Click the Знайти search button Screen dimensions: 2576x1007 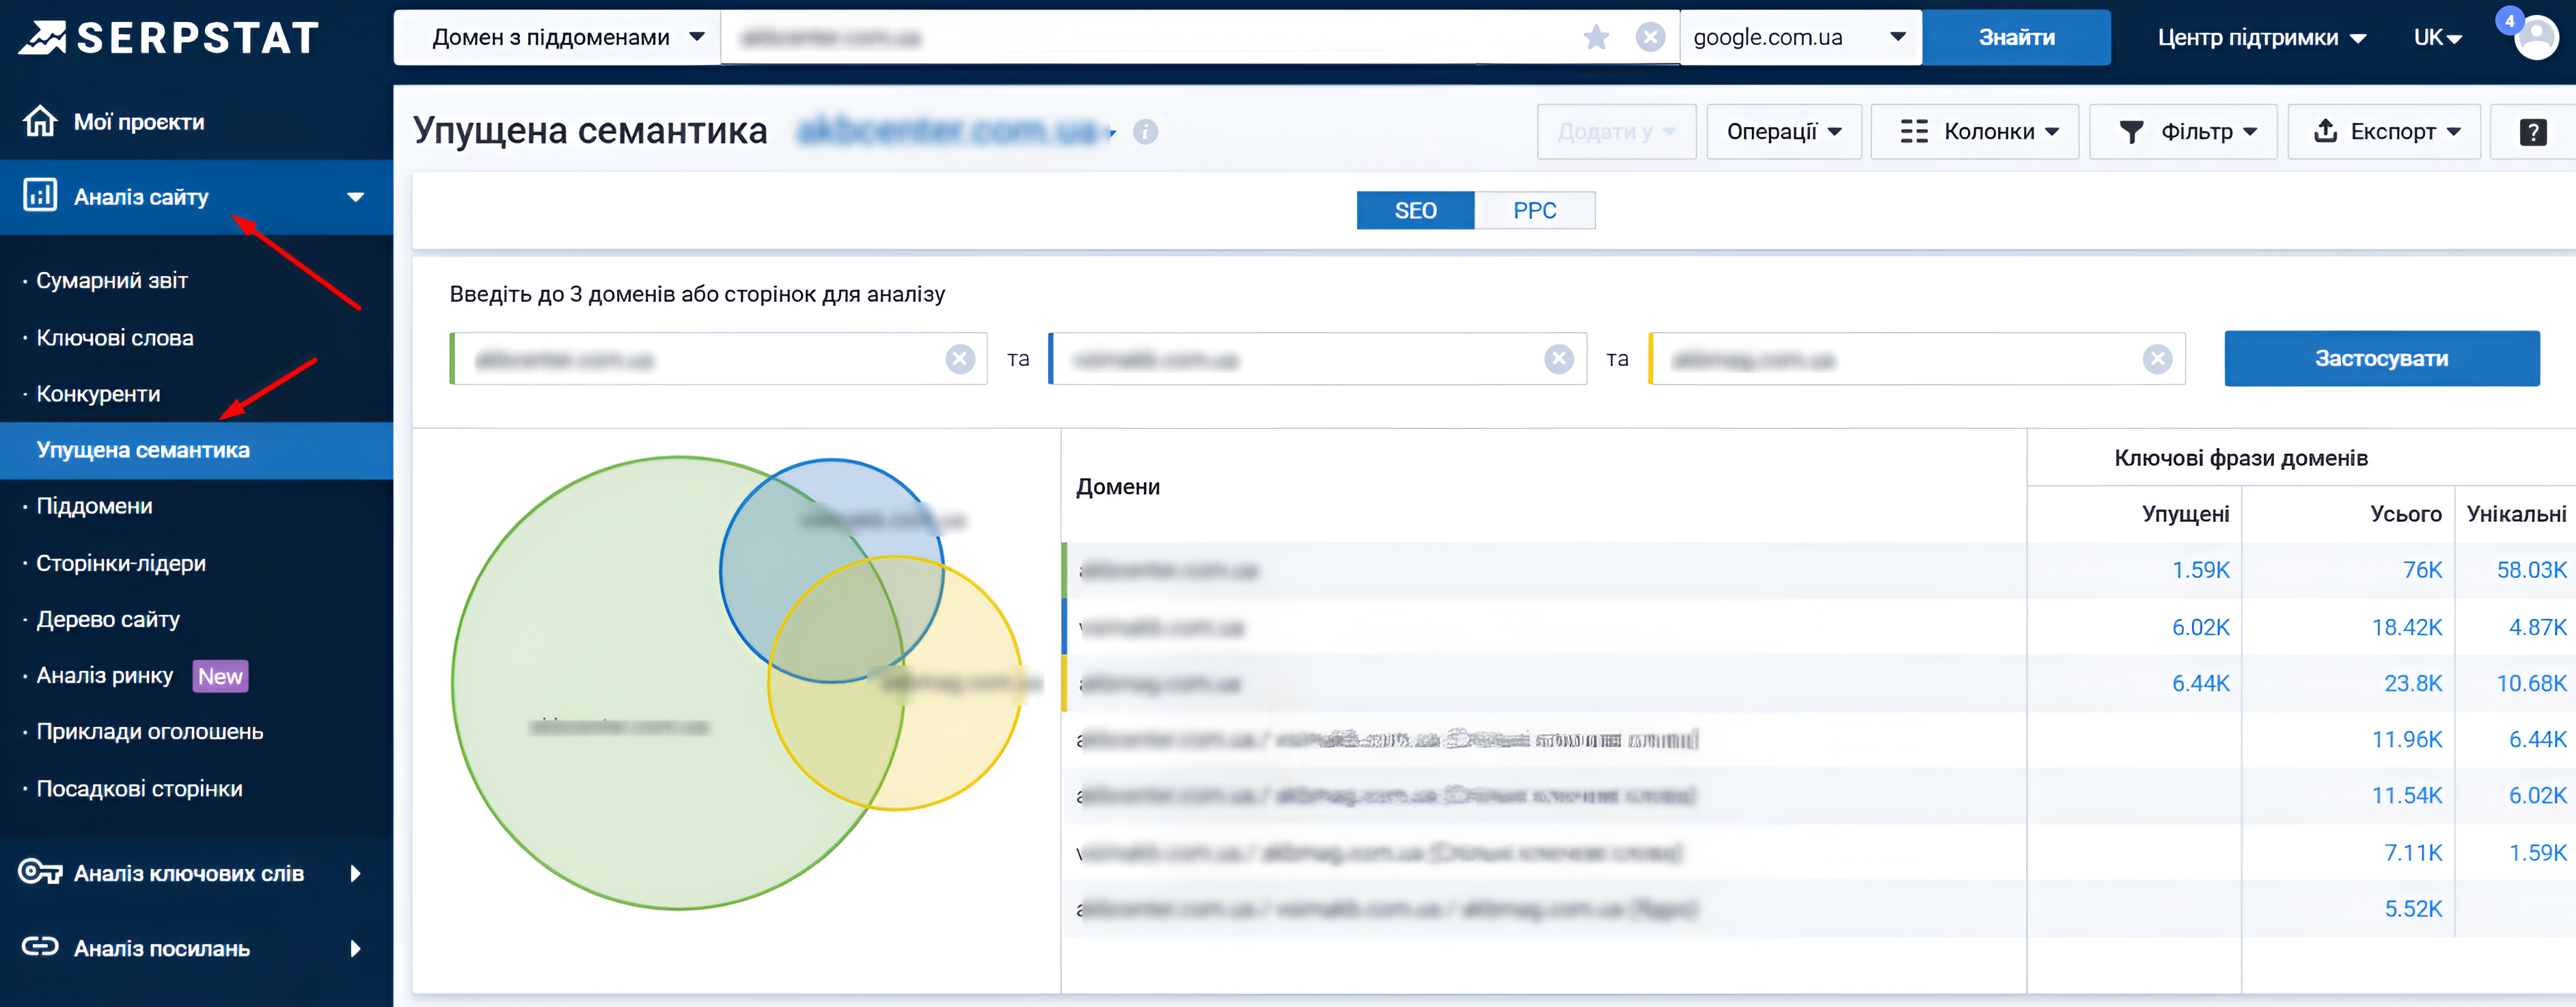[2016, 37]
